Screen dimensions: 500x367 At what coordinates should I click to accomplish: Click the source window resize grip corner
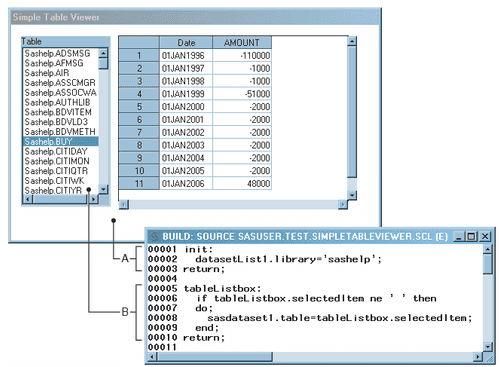(x=489, y=358)
